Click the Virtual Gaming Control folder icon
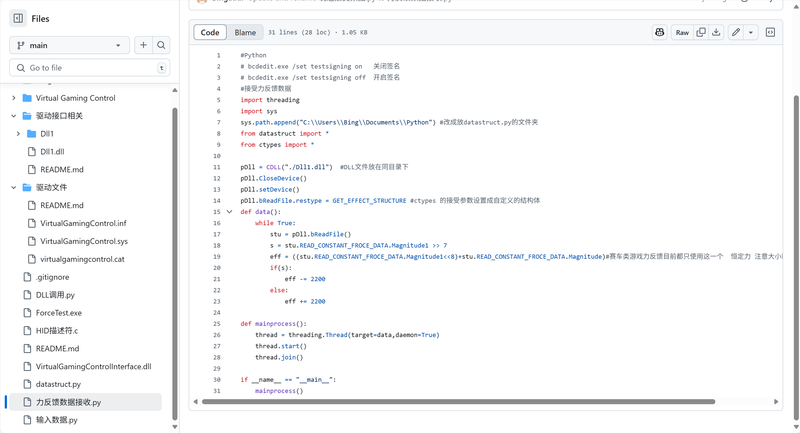800x433 pixels. click(27, 98)
